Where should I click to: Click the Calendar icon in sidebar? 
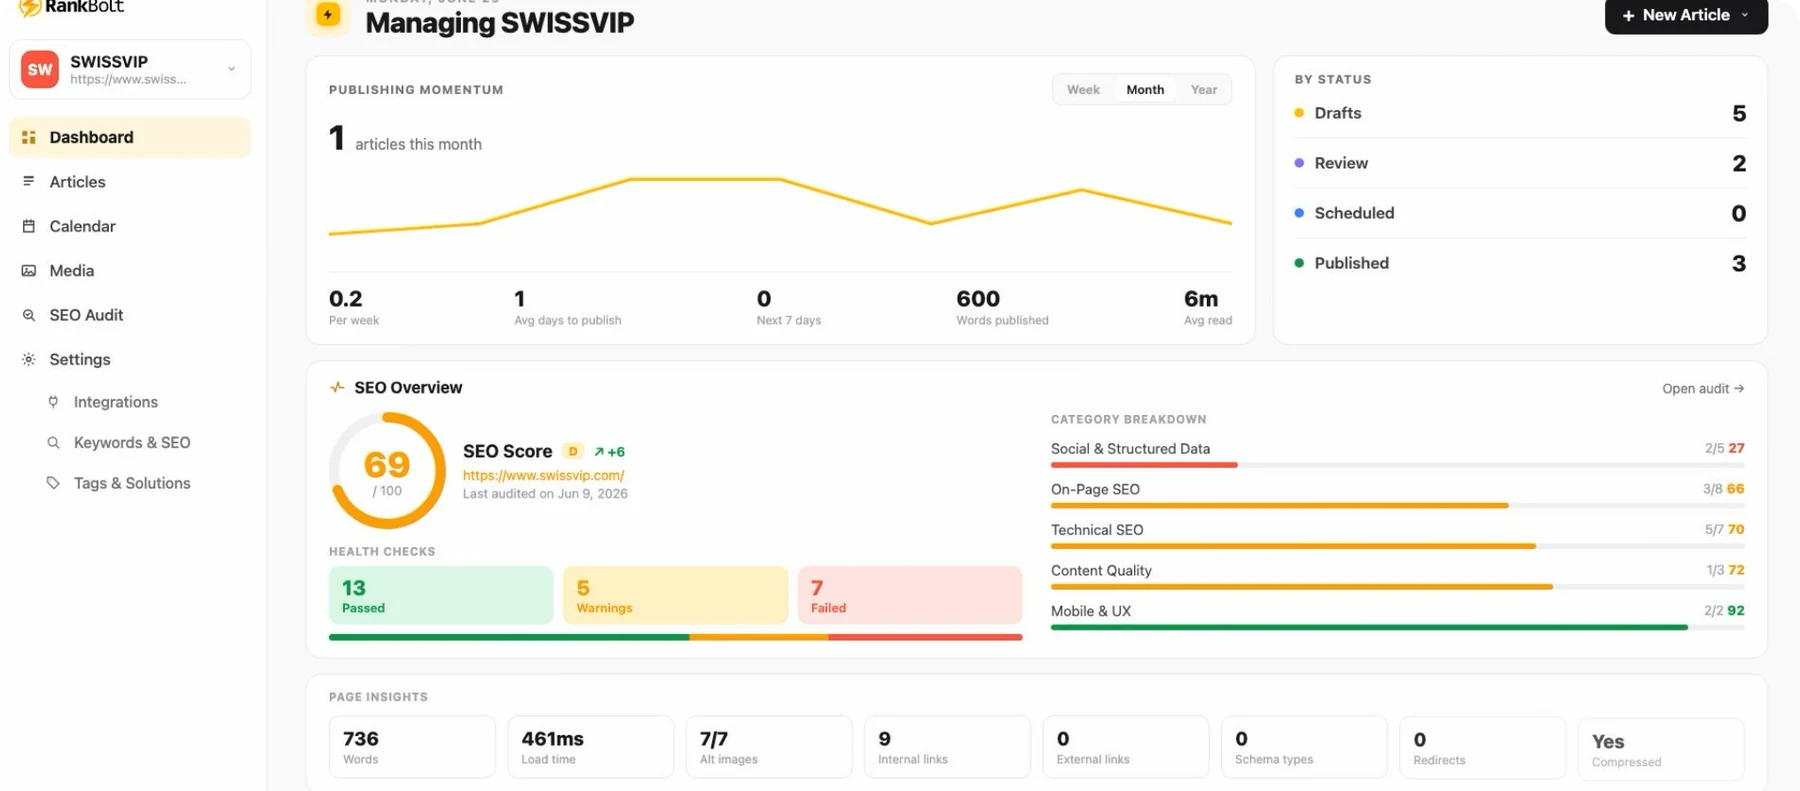(x=29, y=226)
